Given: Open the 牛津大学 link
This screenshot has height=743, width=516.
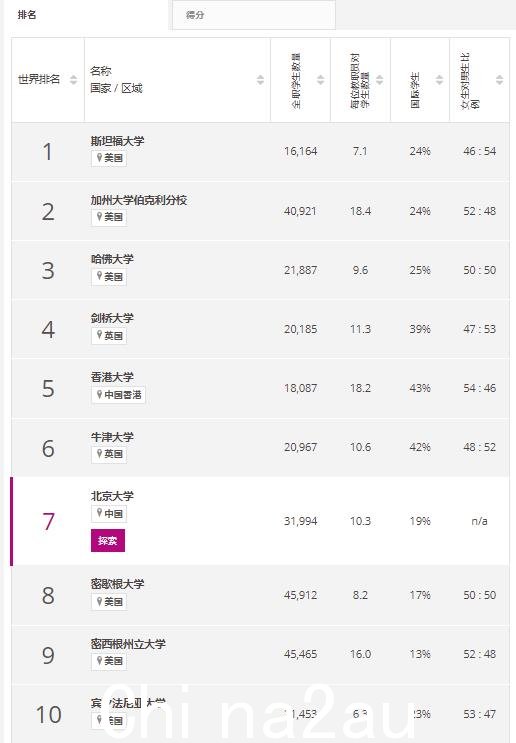Looking at the screenshot, I should [112, 437].
